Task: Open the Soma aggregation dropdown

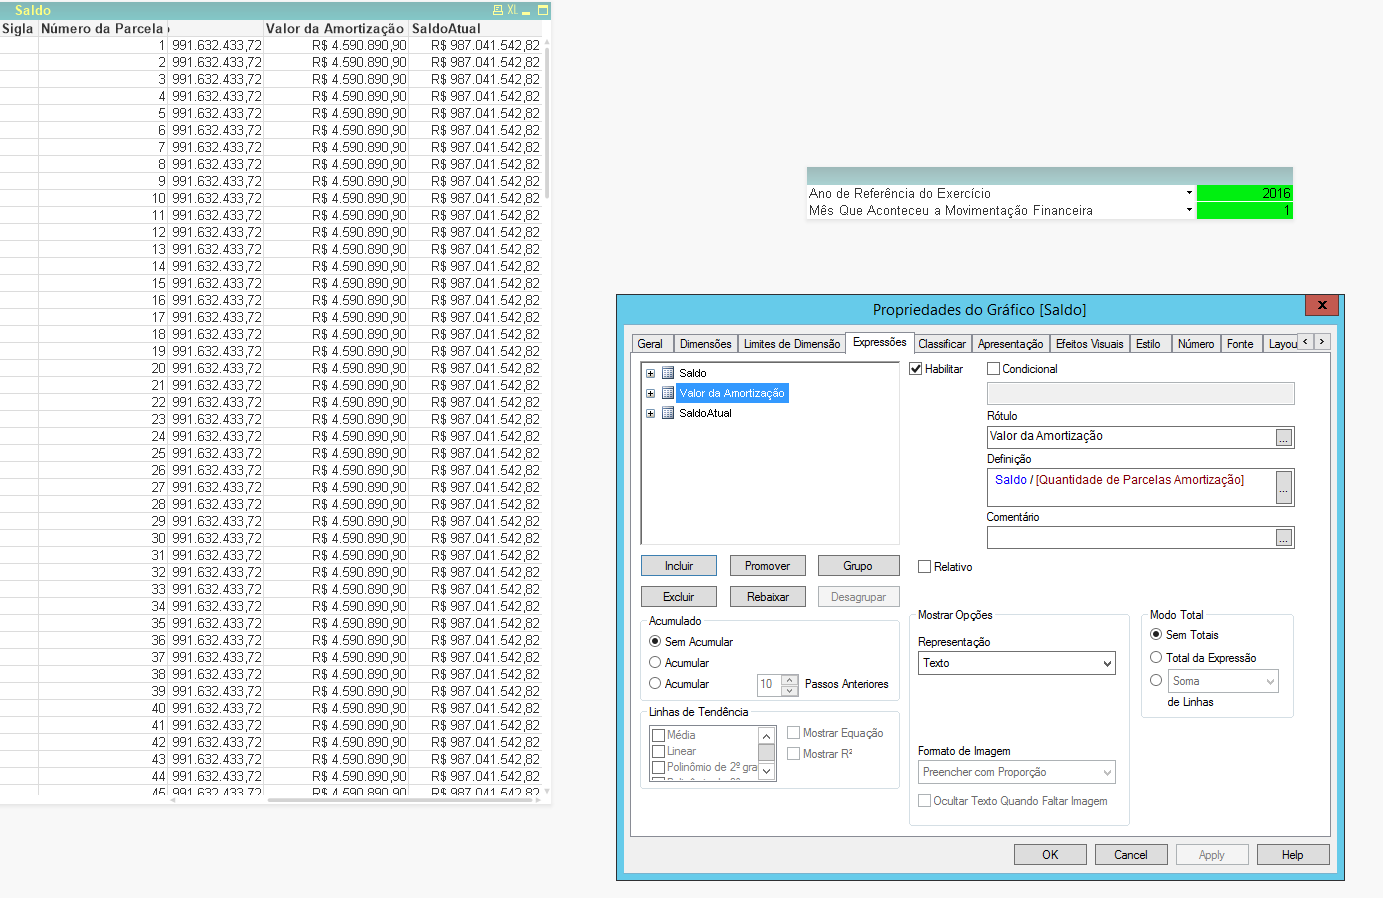Action: click(x=1223, y=681)
